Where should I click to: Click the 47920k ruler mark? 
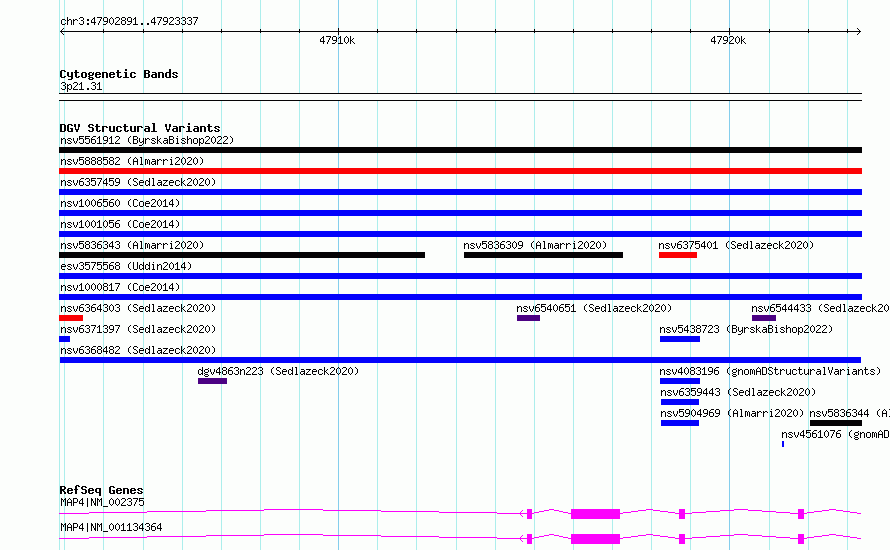pos(728,40)
